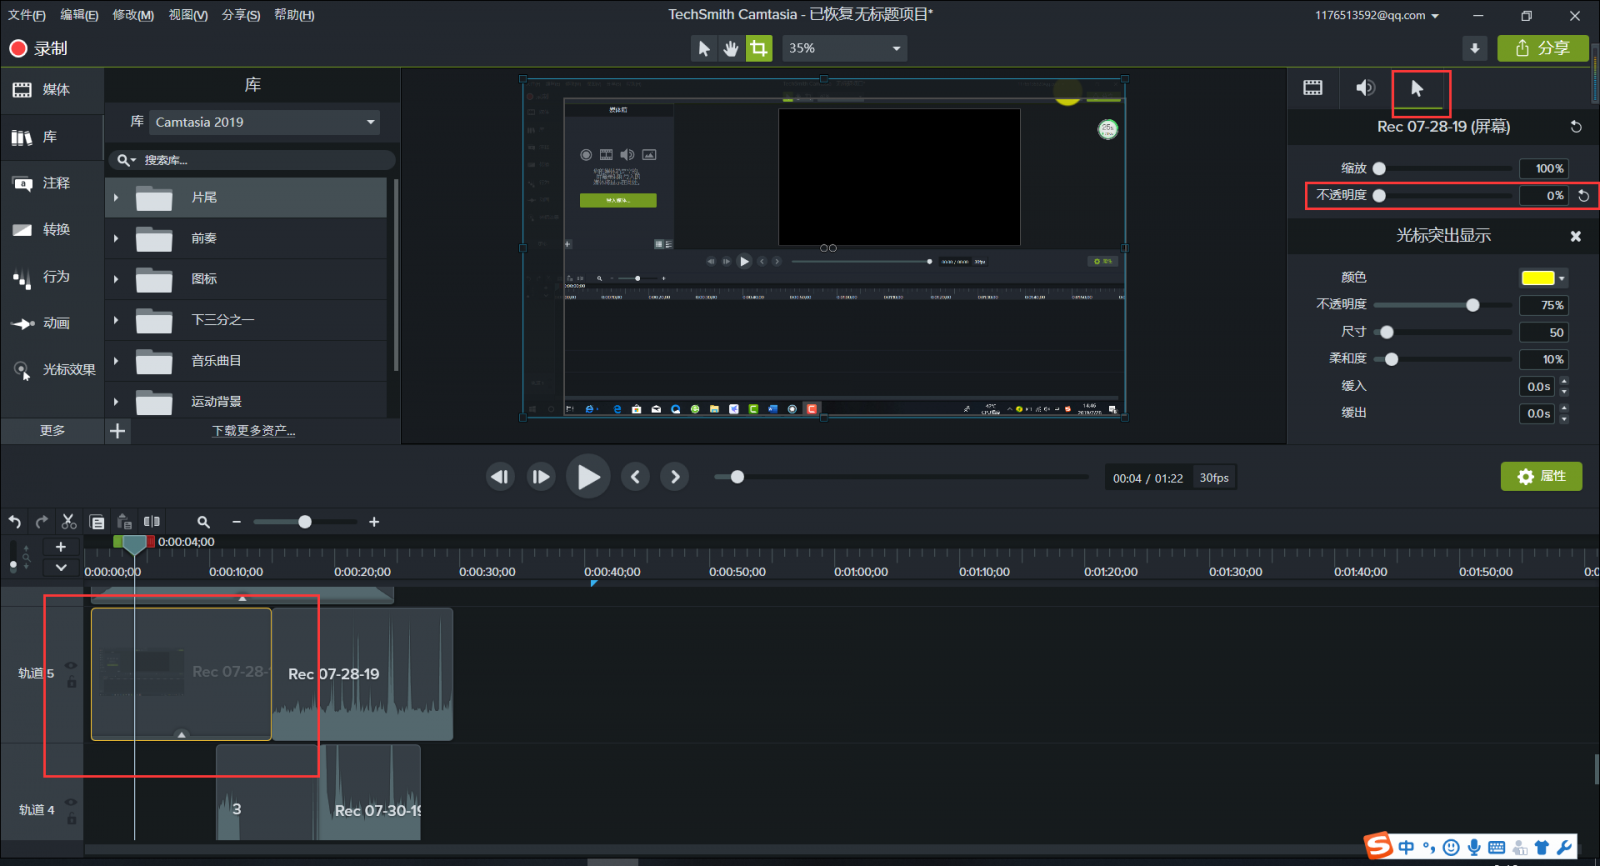Click the split clip icon

coord(152,522)
